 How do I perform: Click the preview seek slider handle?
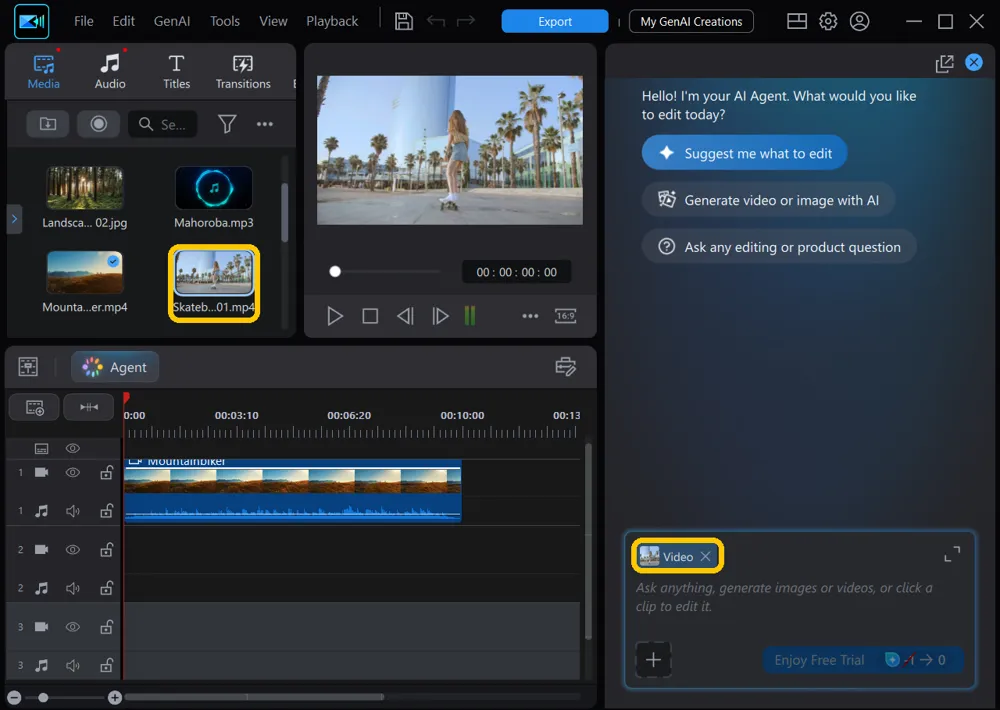pos(335,272)
